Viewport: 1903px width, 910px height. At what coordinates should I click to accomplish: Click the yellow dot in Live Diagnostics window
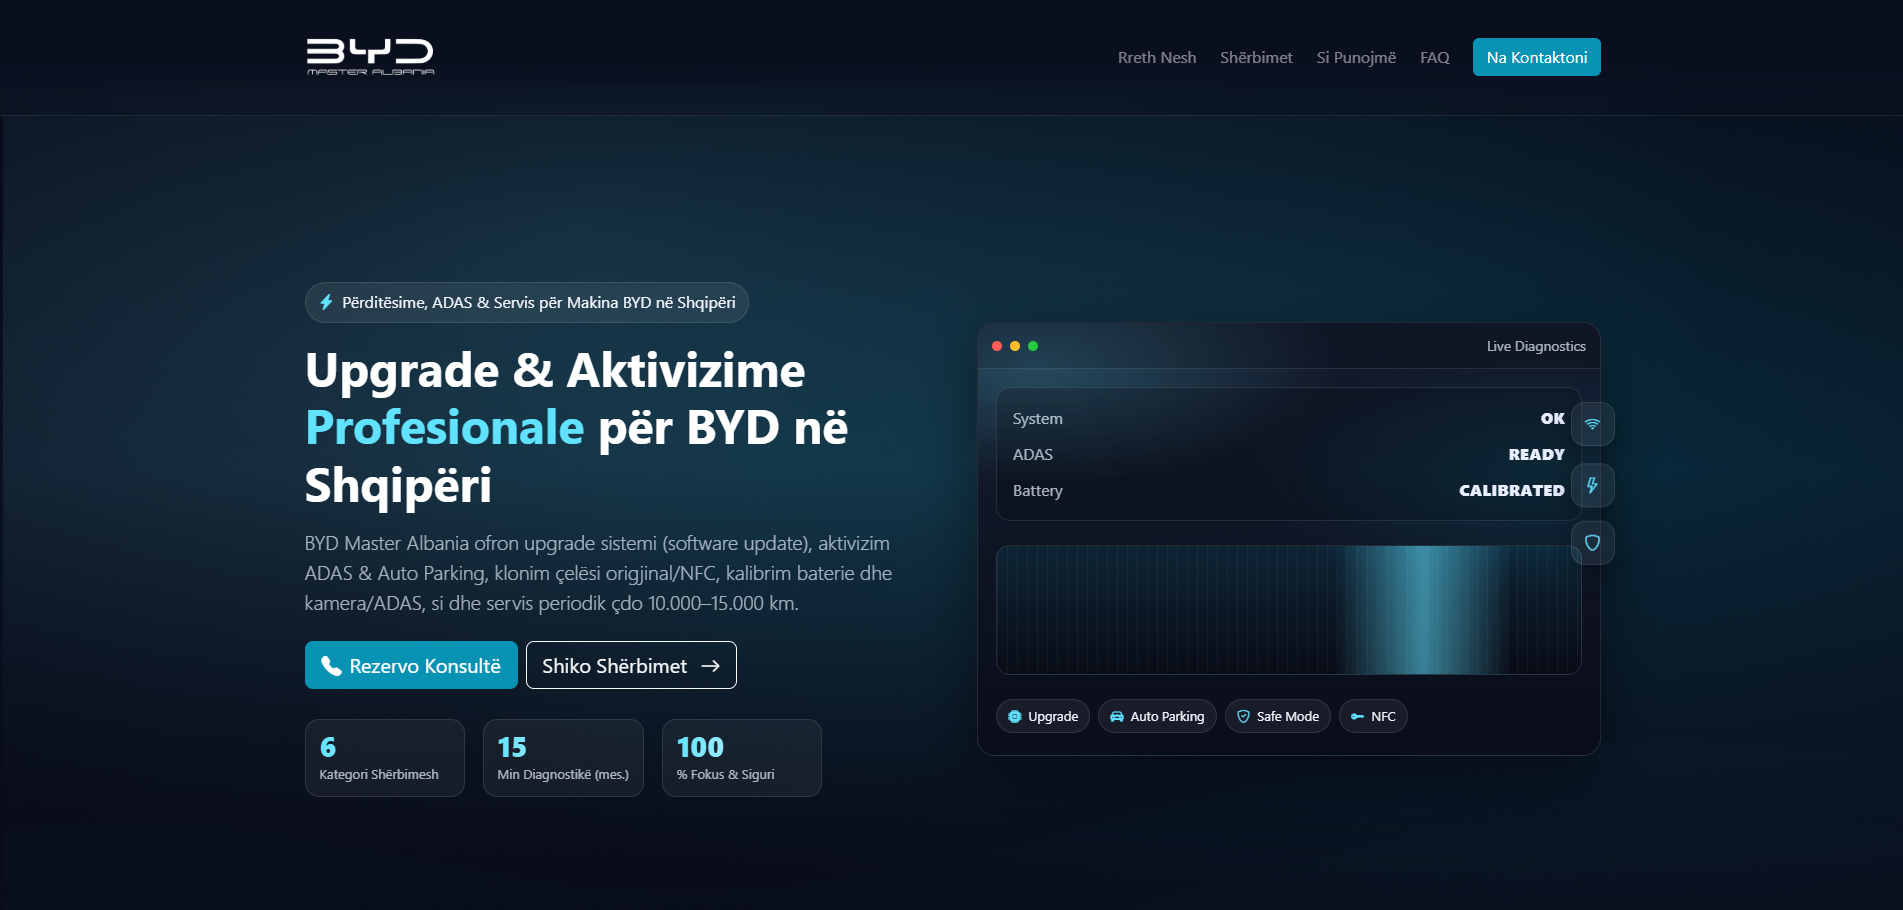click(x=1015, y=346)
